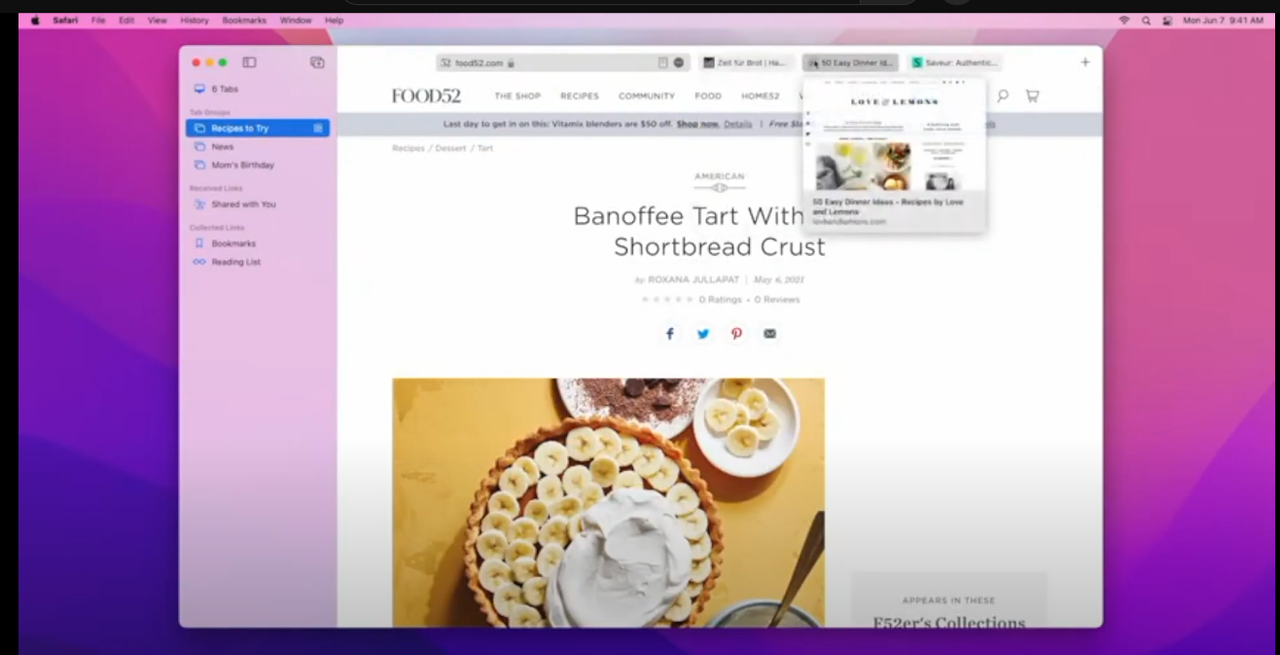Switch to the Saveur: Authentic tab
This screenshot has height=655, width=1280.
[x=954, y=62]
